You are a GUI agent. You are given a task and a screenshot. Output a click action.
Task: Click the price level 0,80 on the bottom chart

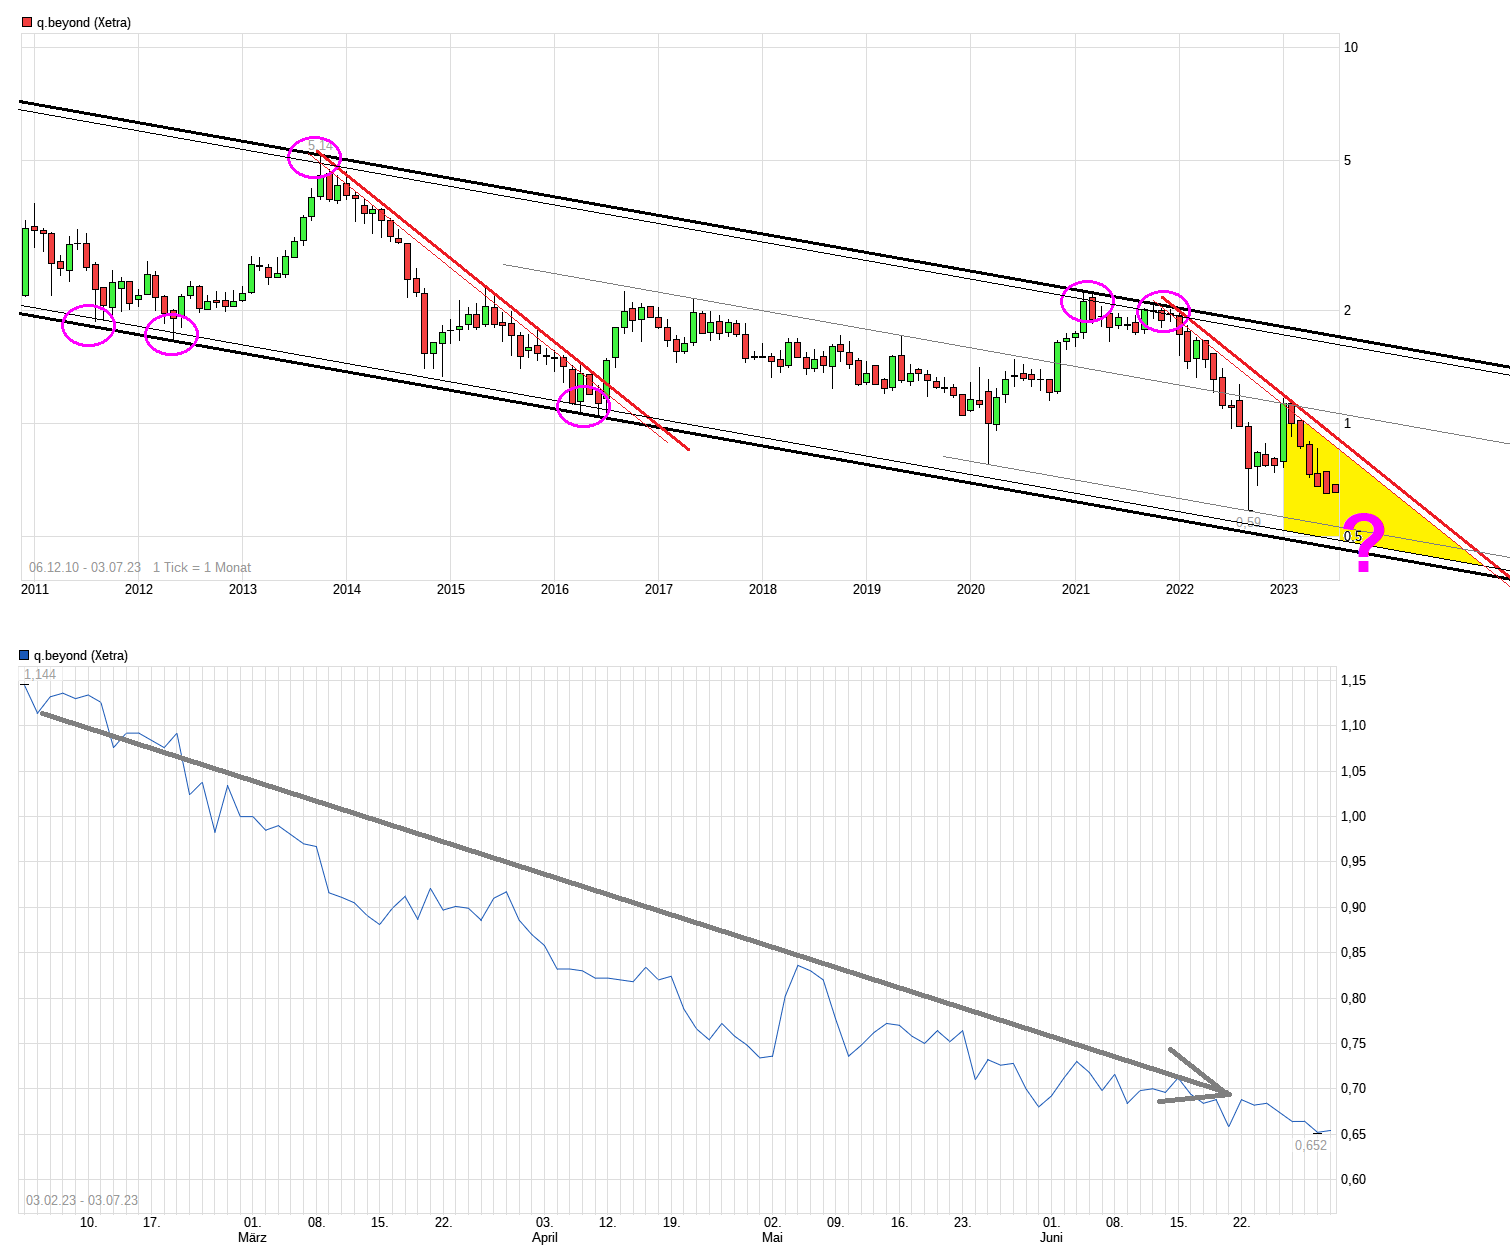(1353, 998)
